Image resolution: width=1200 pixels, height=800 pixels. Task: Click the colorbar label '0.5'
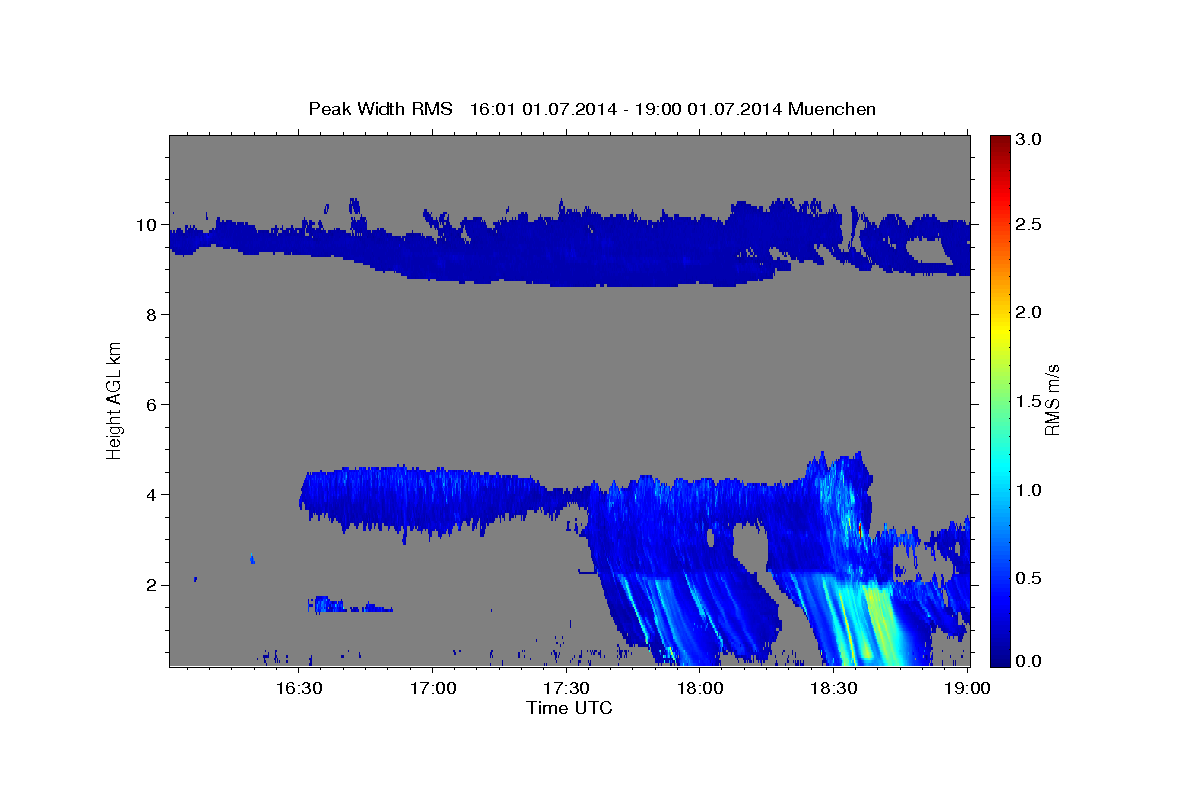pos(1030,578)
